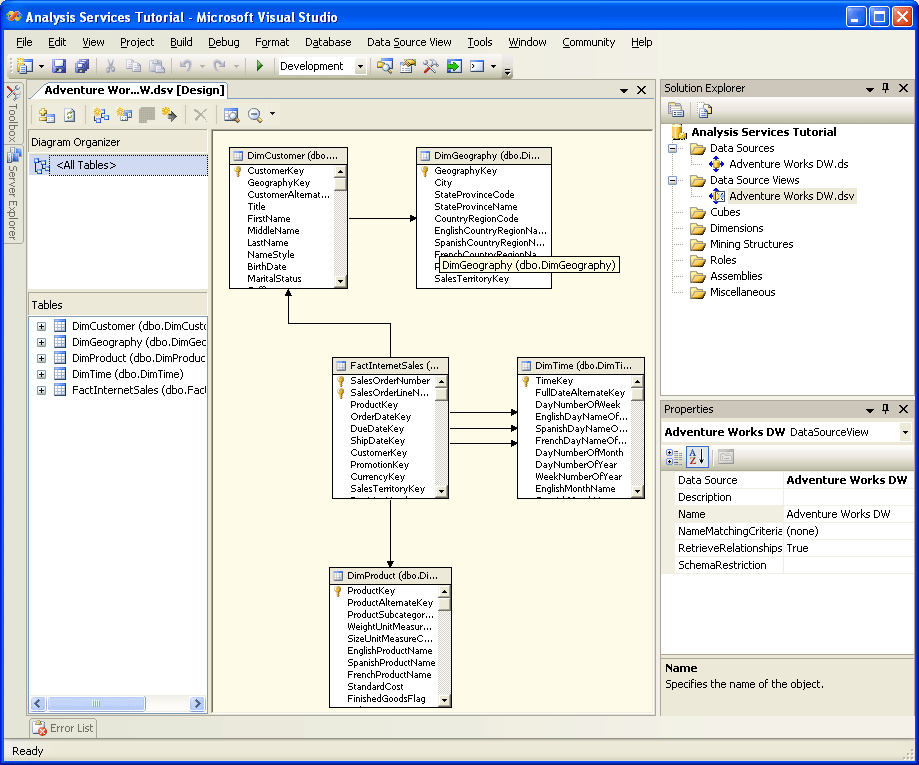The image size is (919, 765).
Task: Collapse the Data Sources folder
Action: (674, 148)
